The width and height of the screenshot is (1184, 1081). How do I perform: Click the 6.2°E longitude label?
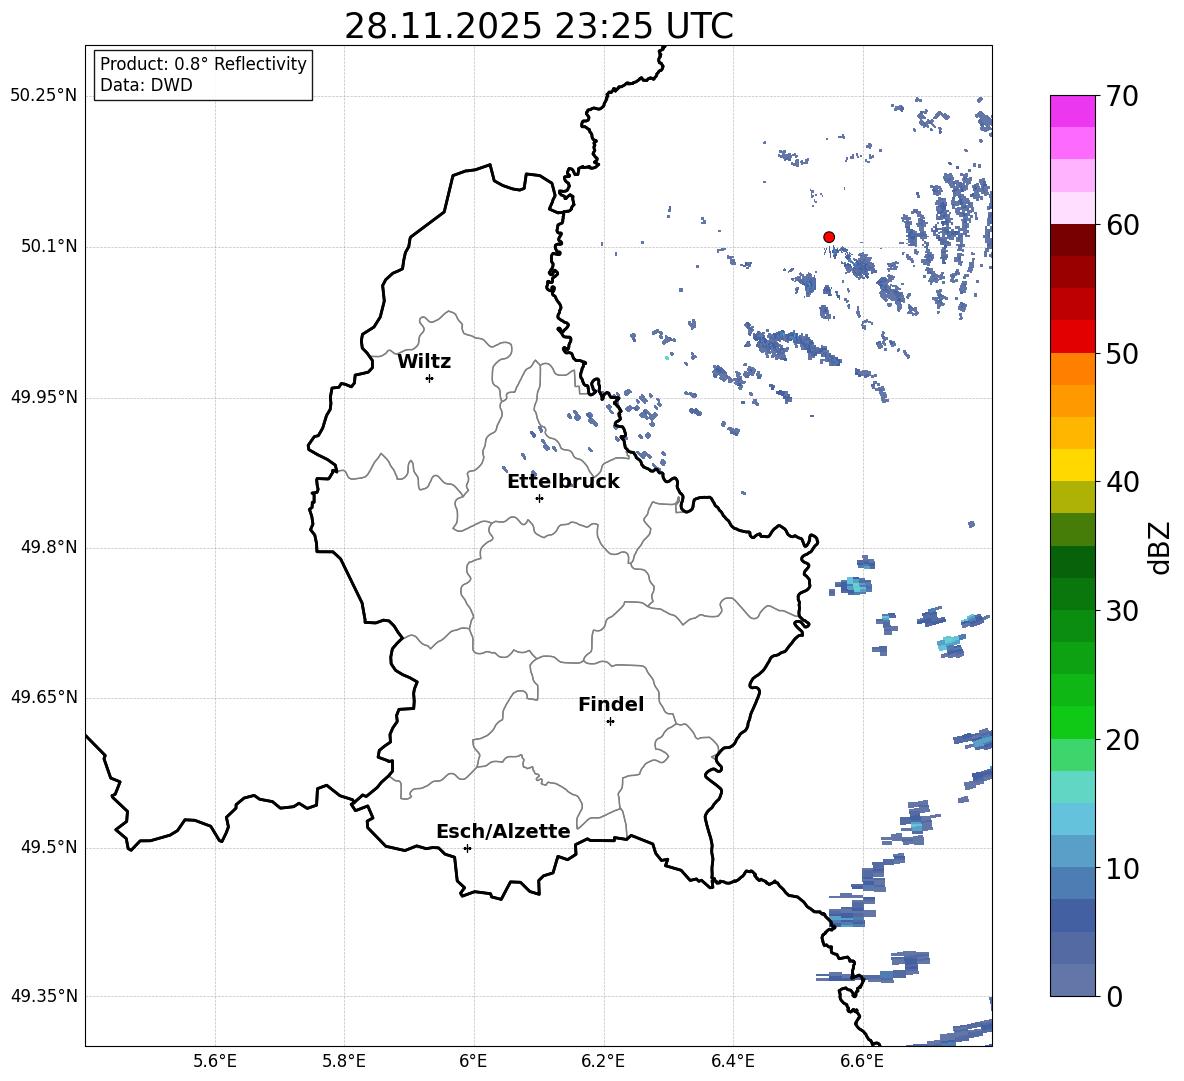(603, 1061)
